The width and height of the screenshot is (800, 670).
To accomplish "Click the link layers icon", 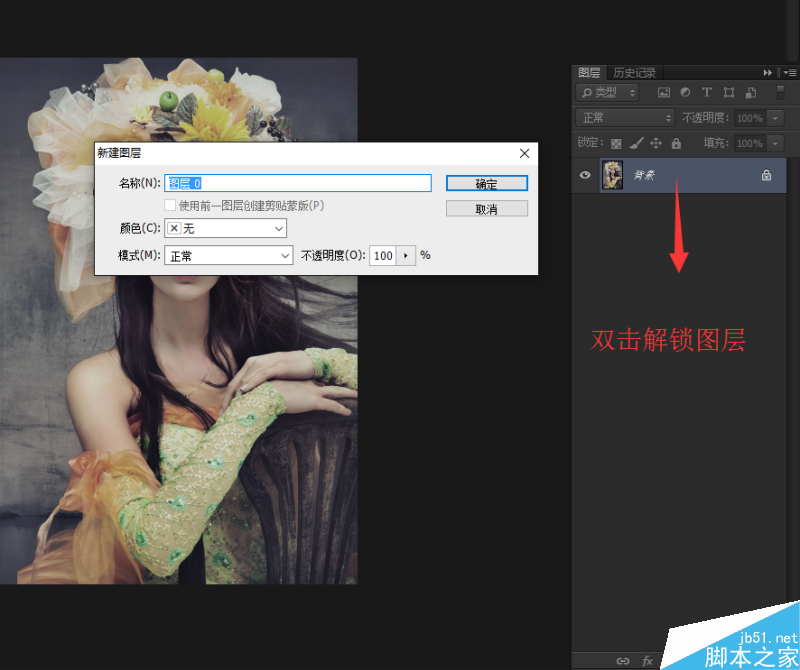I will point(622,661).
